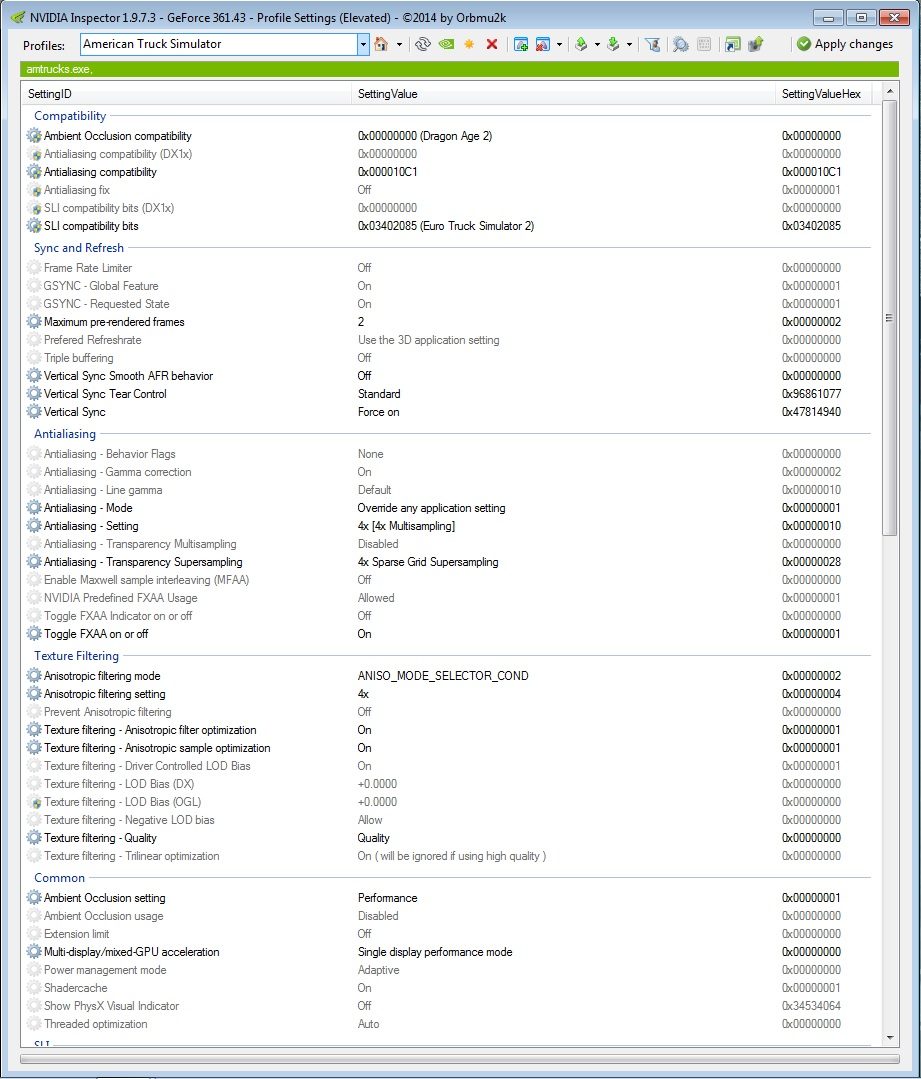Click the green NVIDIA logo toolbar icon
The image size is (921, 1079).
(x=446, y=44)
